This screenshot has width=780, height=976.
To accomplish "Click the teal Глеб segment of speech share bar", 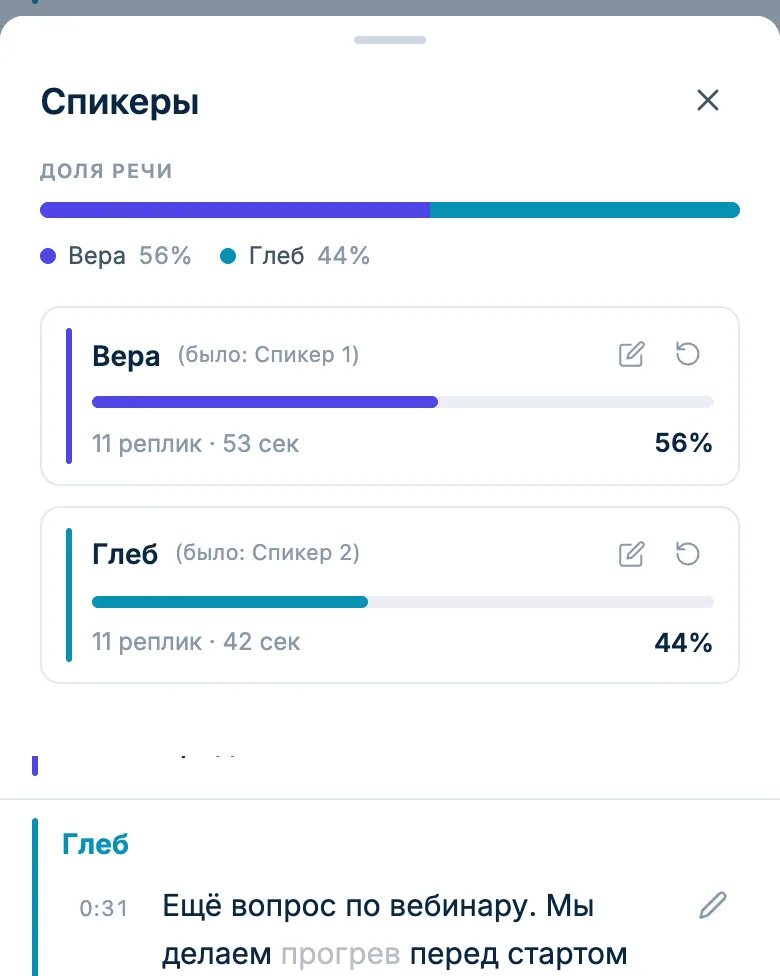I will pos(585,210).
